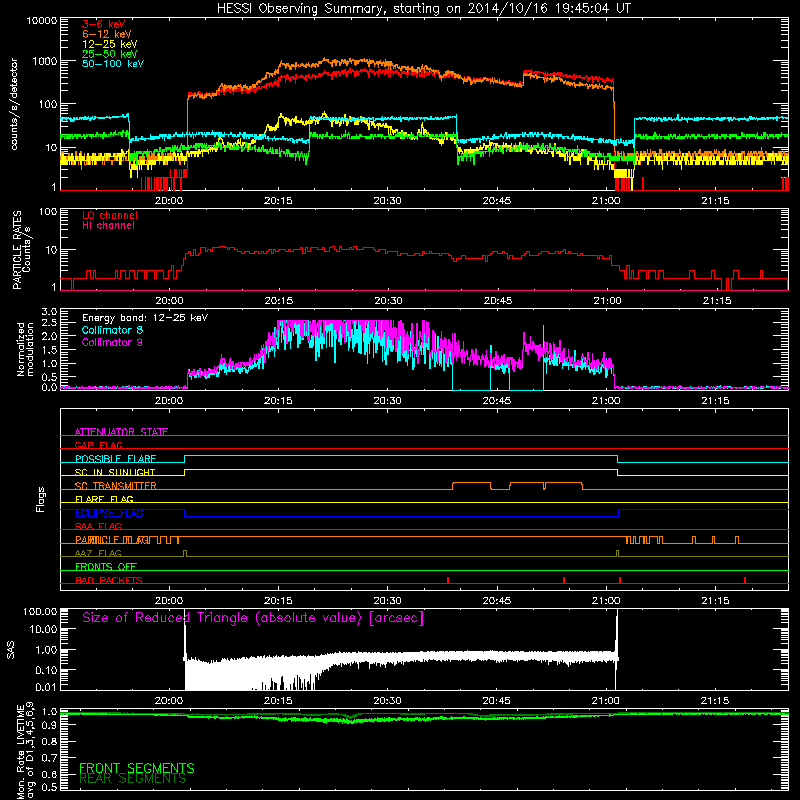The image size is (800, 800).
Task: Click the 21:00 tick under the particle rates plot
Action: pos(607,301)
